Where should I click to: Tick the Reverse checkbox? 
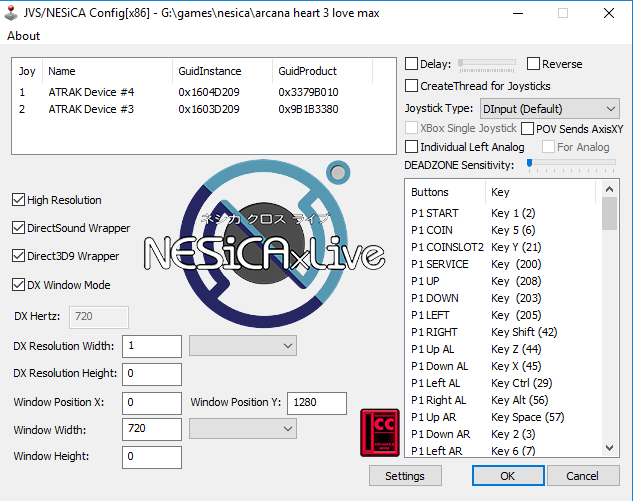pyautogui.click(x=533, y=63)
